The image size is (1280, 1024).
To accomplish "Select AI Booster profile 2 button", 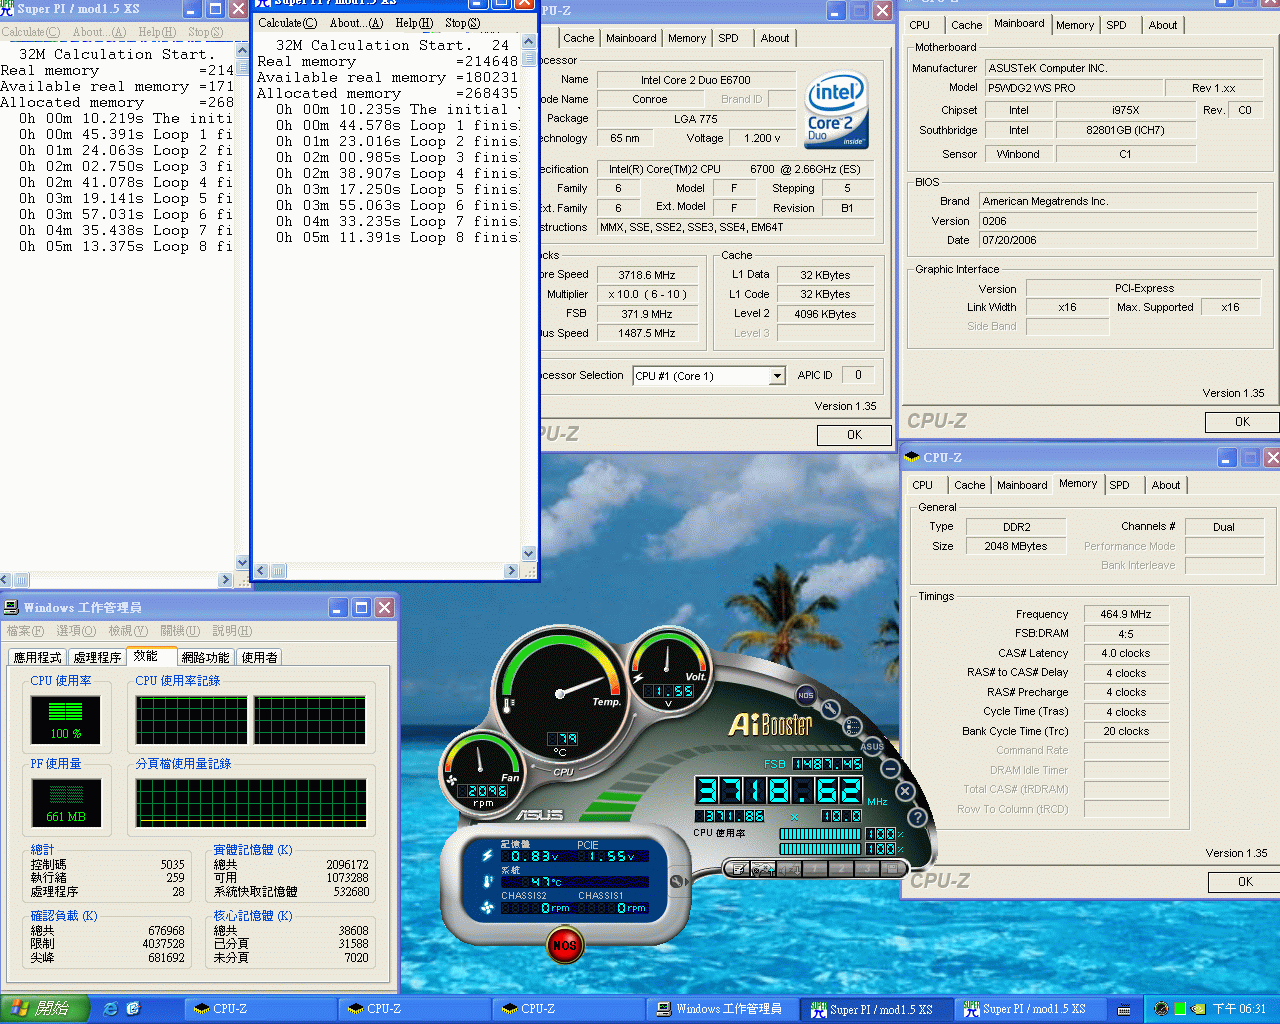I will (x=841, y=869).
